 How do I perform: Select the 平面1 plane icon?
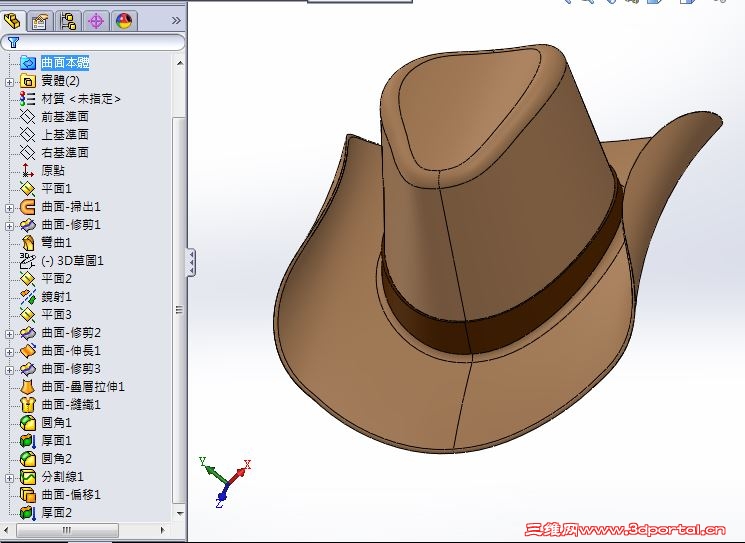tap(28, 189)
